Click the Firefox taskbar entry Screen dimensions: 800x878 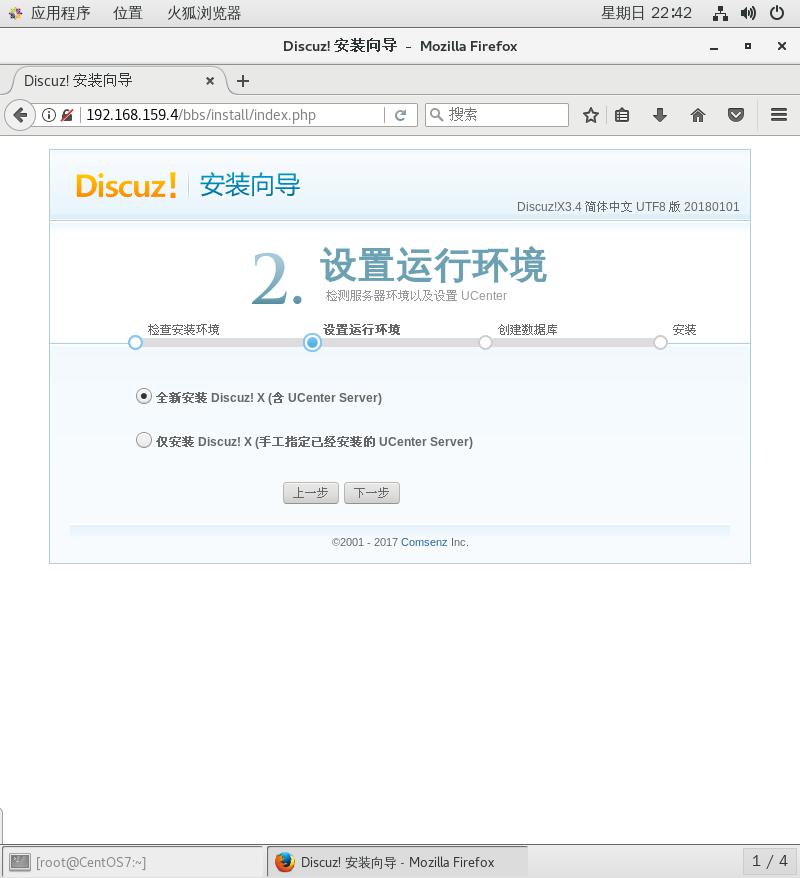(397, 862)
